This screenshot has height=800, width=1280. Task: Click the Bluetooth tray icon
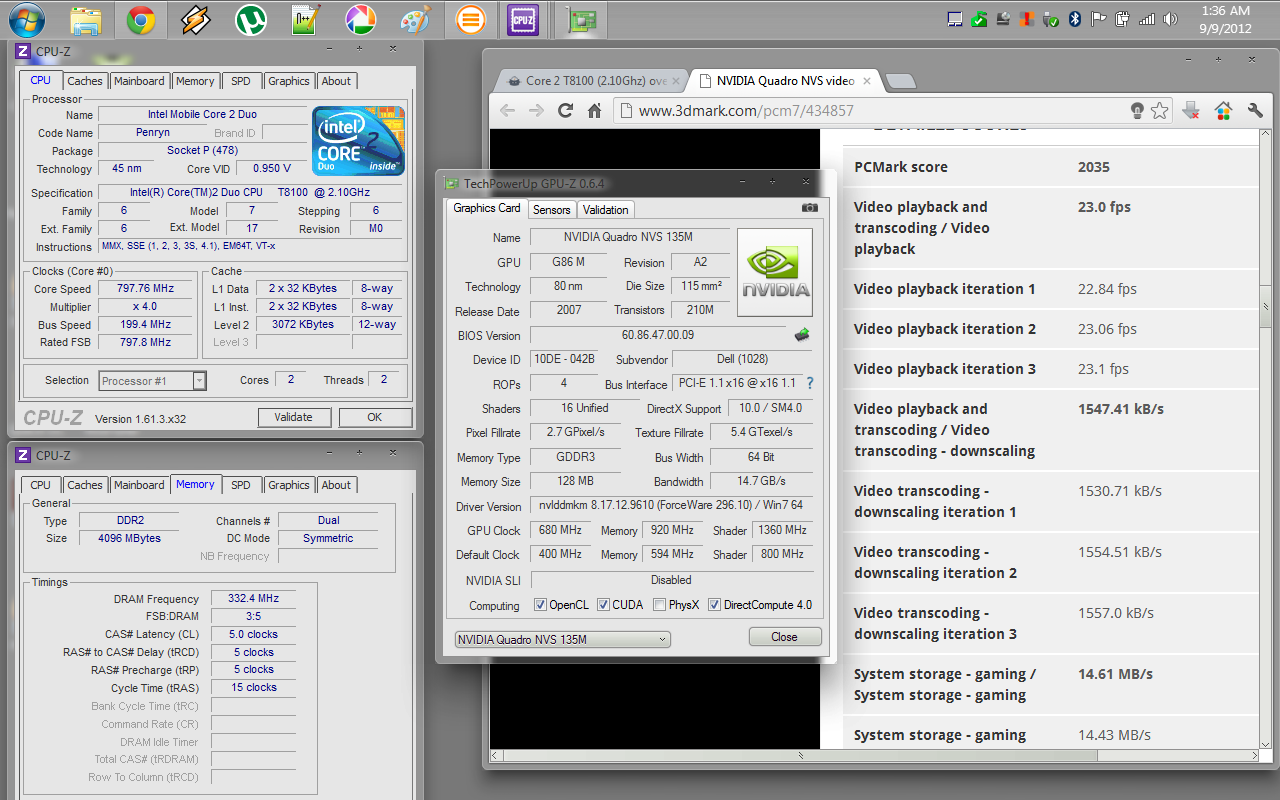[x=1075, y=19]
